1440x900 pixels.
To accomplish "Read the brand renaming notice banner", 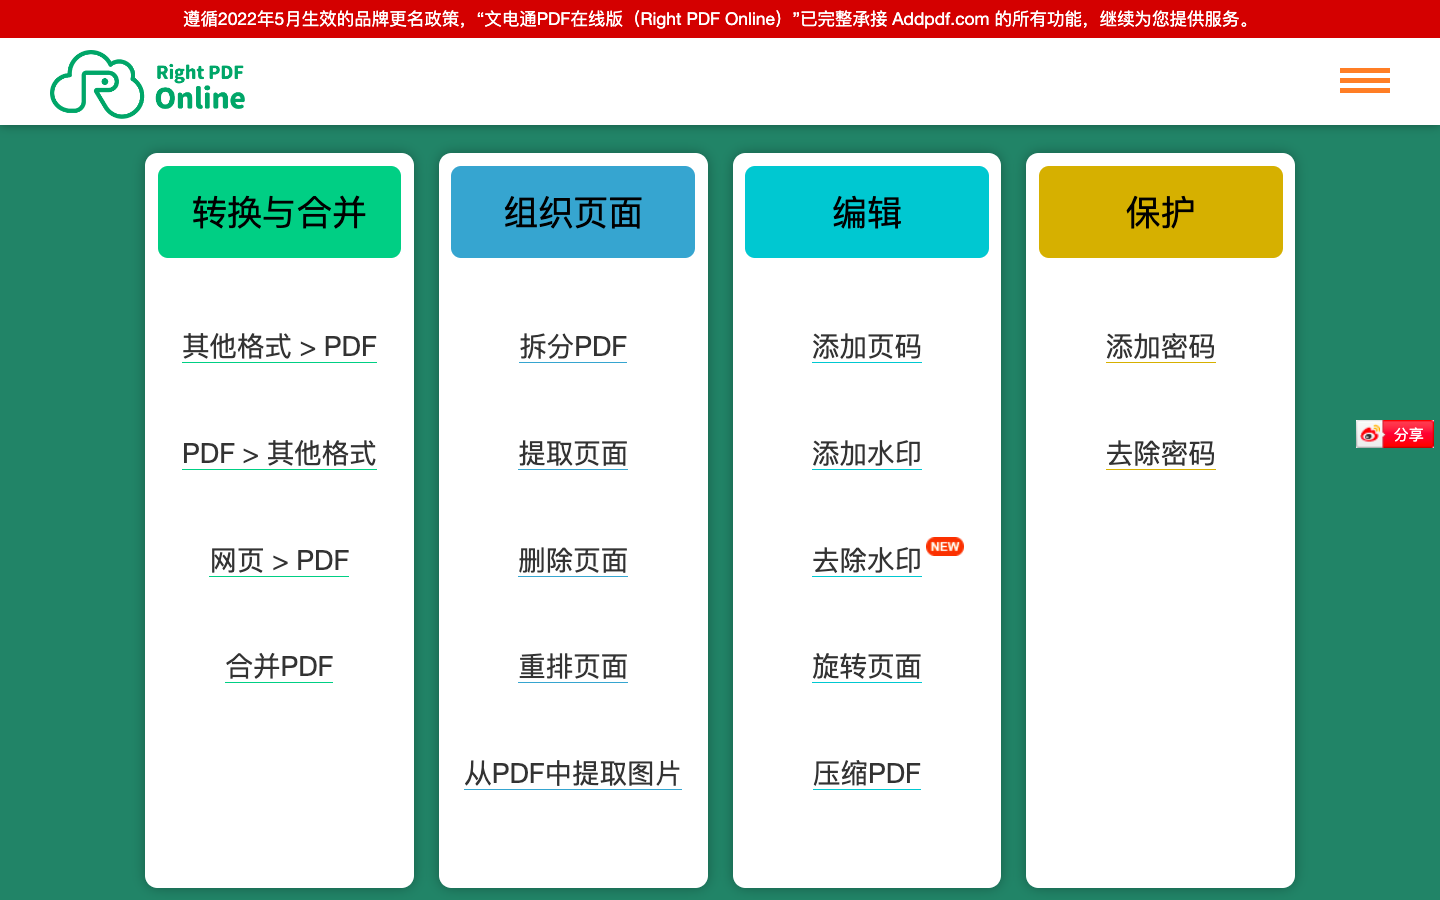I will 720,18.
